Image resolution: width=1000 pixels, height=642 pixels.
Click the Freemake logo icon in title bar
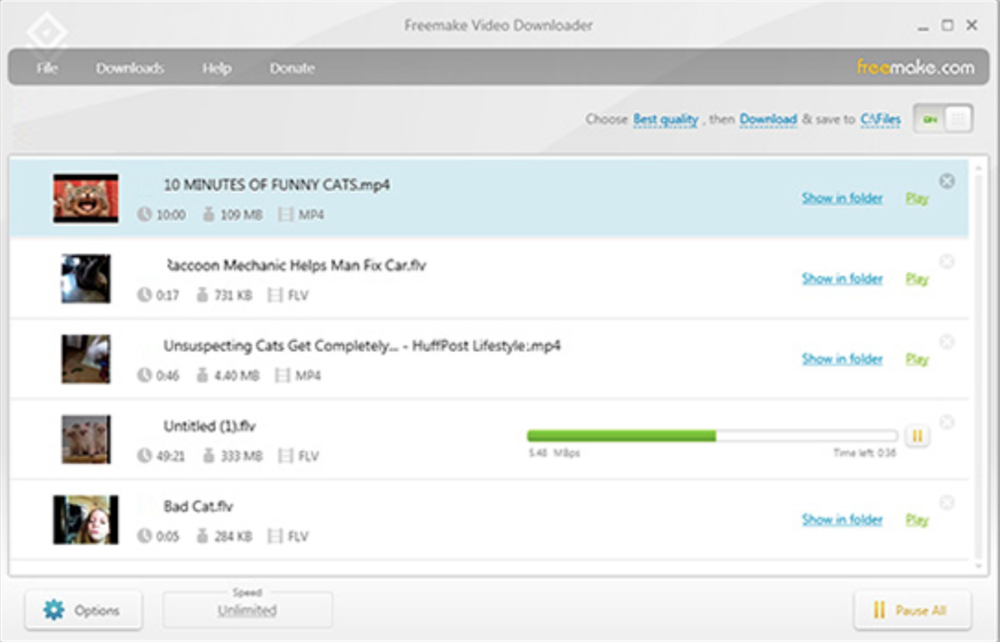pos(45,31)
